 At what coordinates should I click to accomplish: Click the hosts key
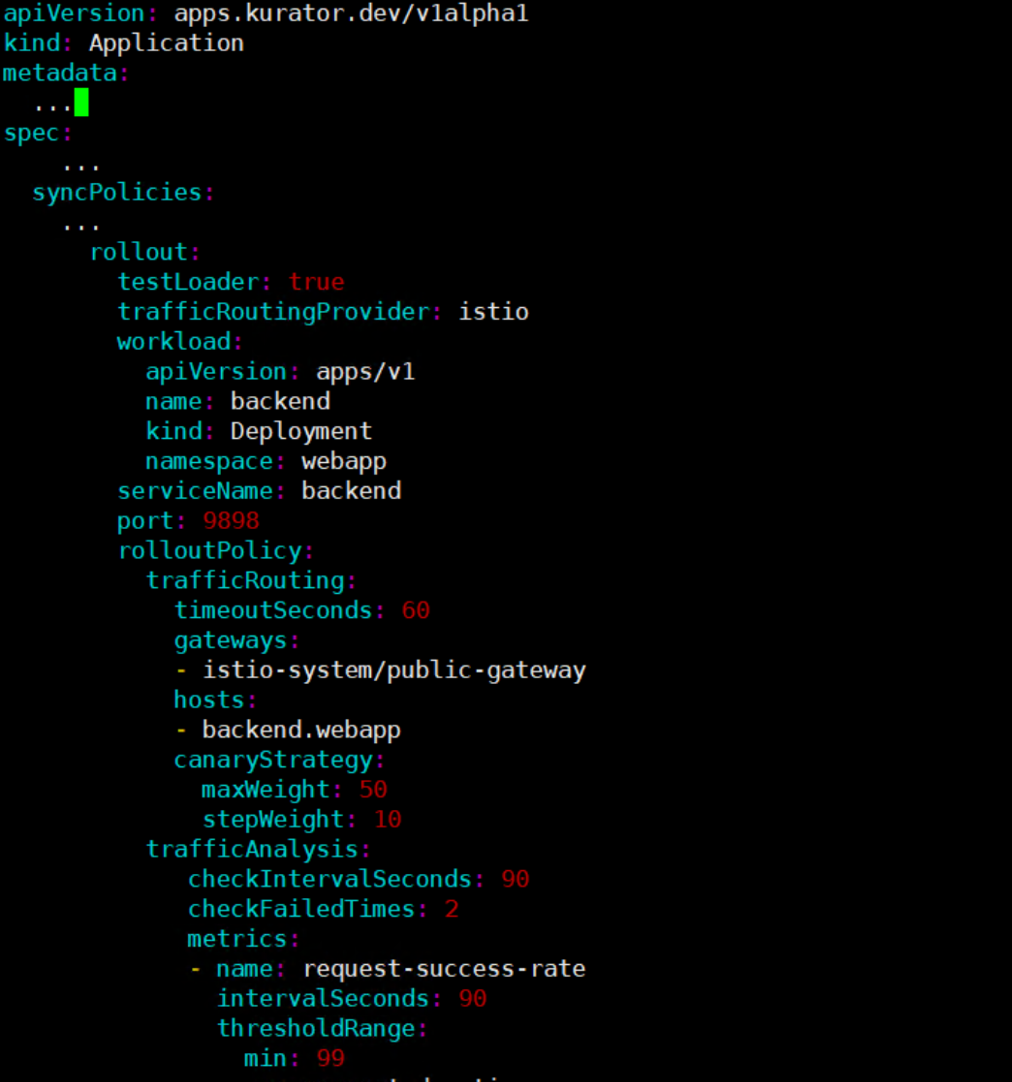point(209,699)
